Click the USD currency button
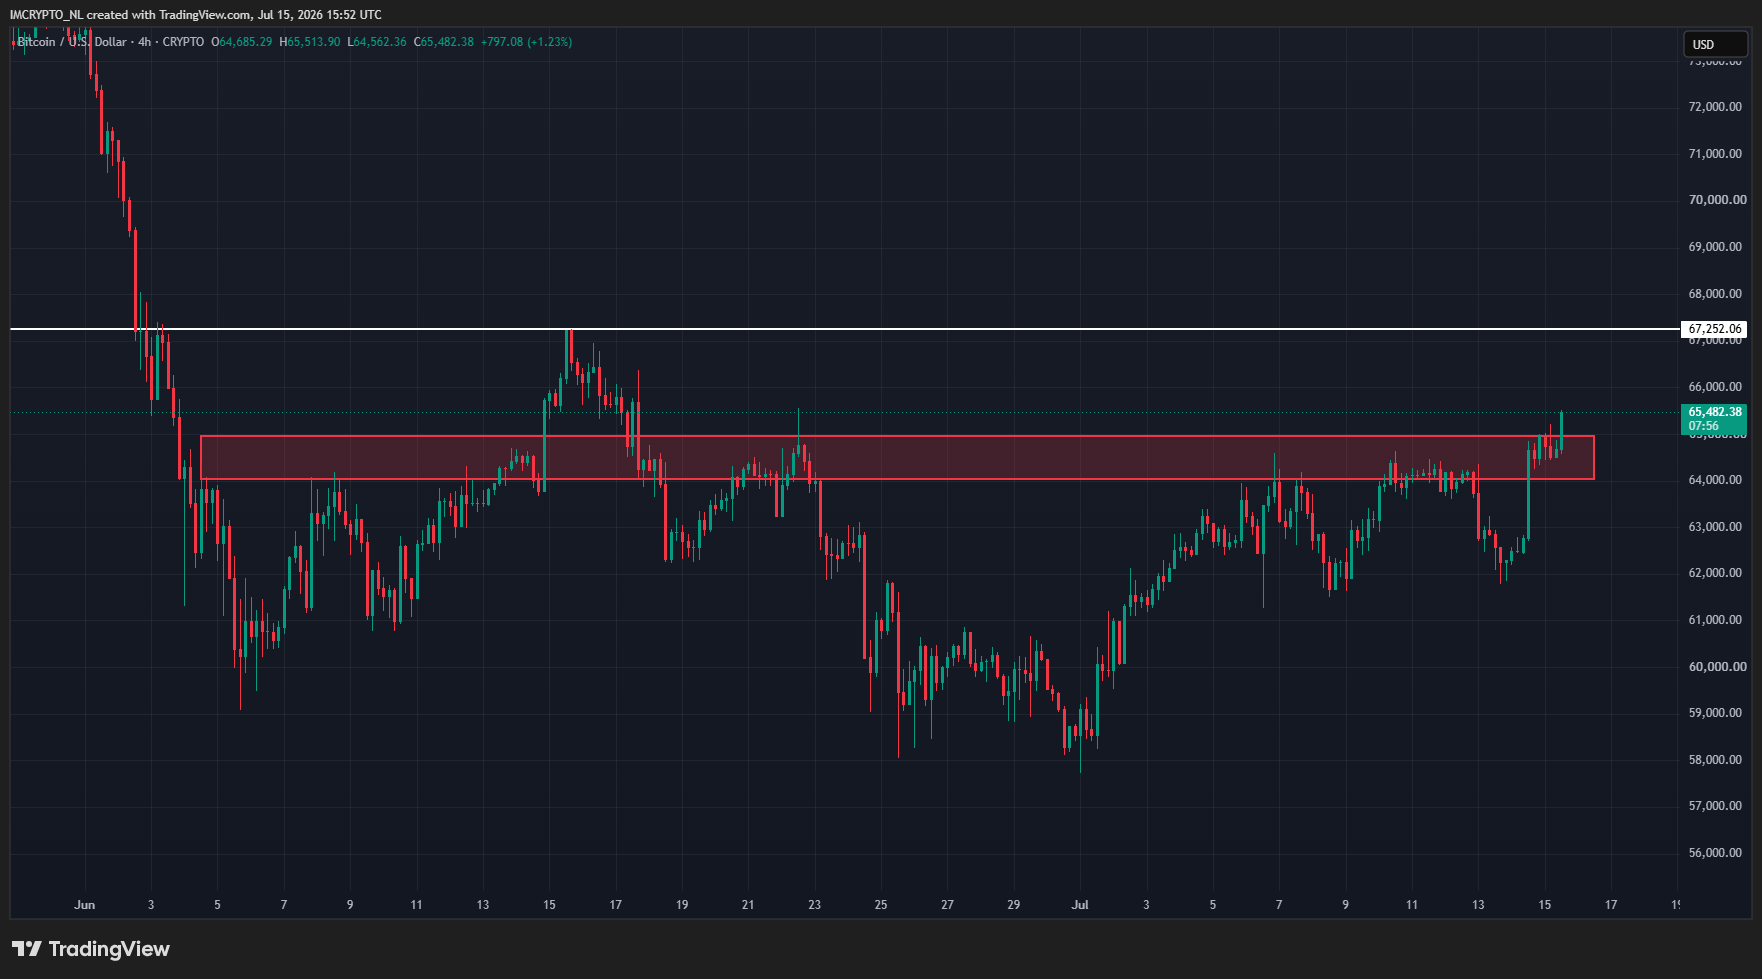Viewport: 1762px width, 979px height. (x=1715, y=44)
